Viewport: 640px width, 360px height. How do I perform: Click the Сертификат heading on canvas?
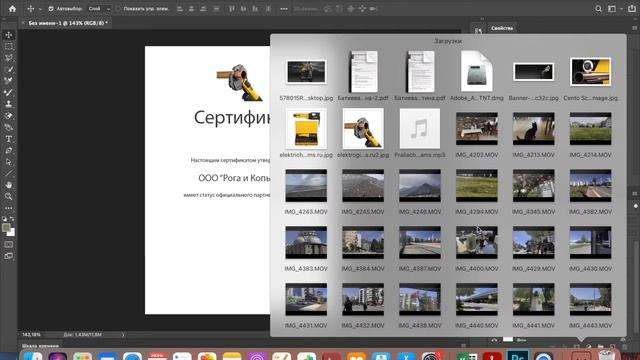(x=232, y=118)
